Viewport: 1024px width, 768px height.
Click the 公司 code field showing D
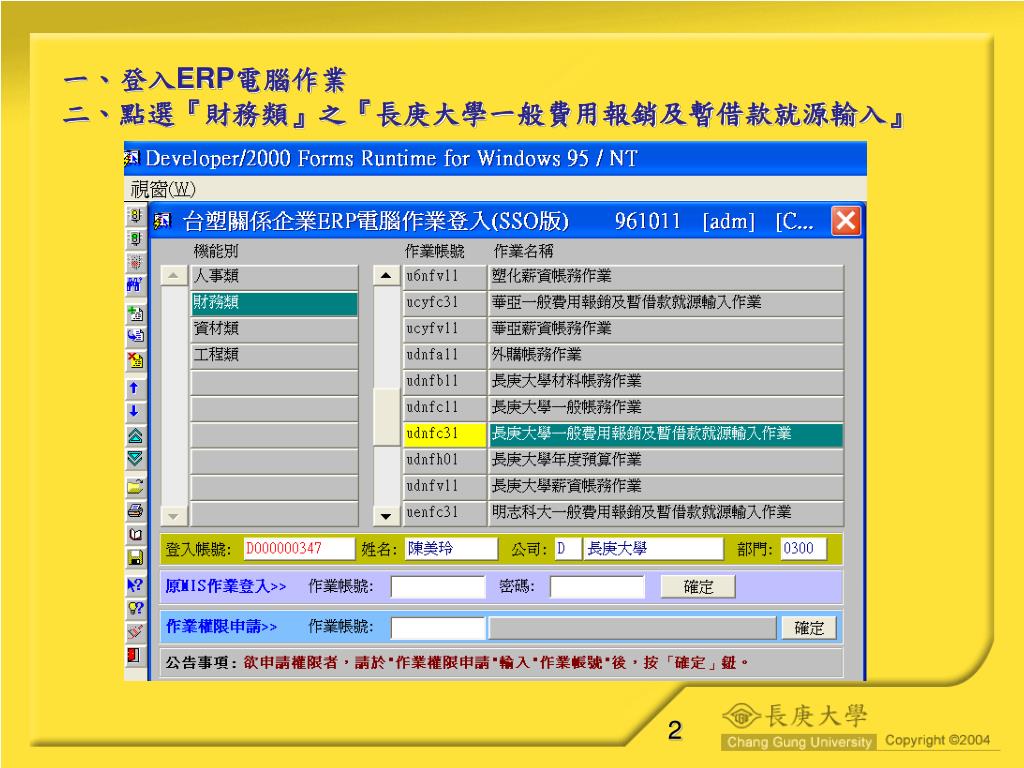click(x=568, y=549)
